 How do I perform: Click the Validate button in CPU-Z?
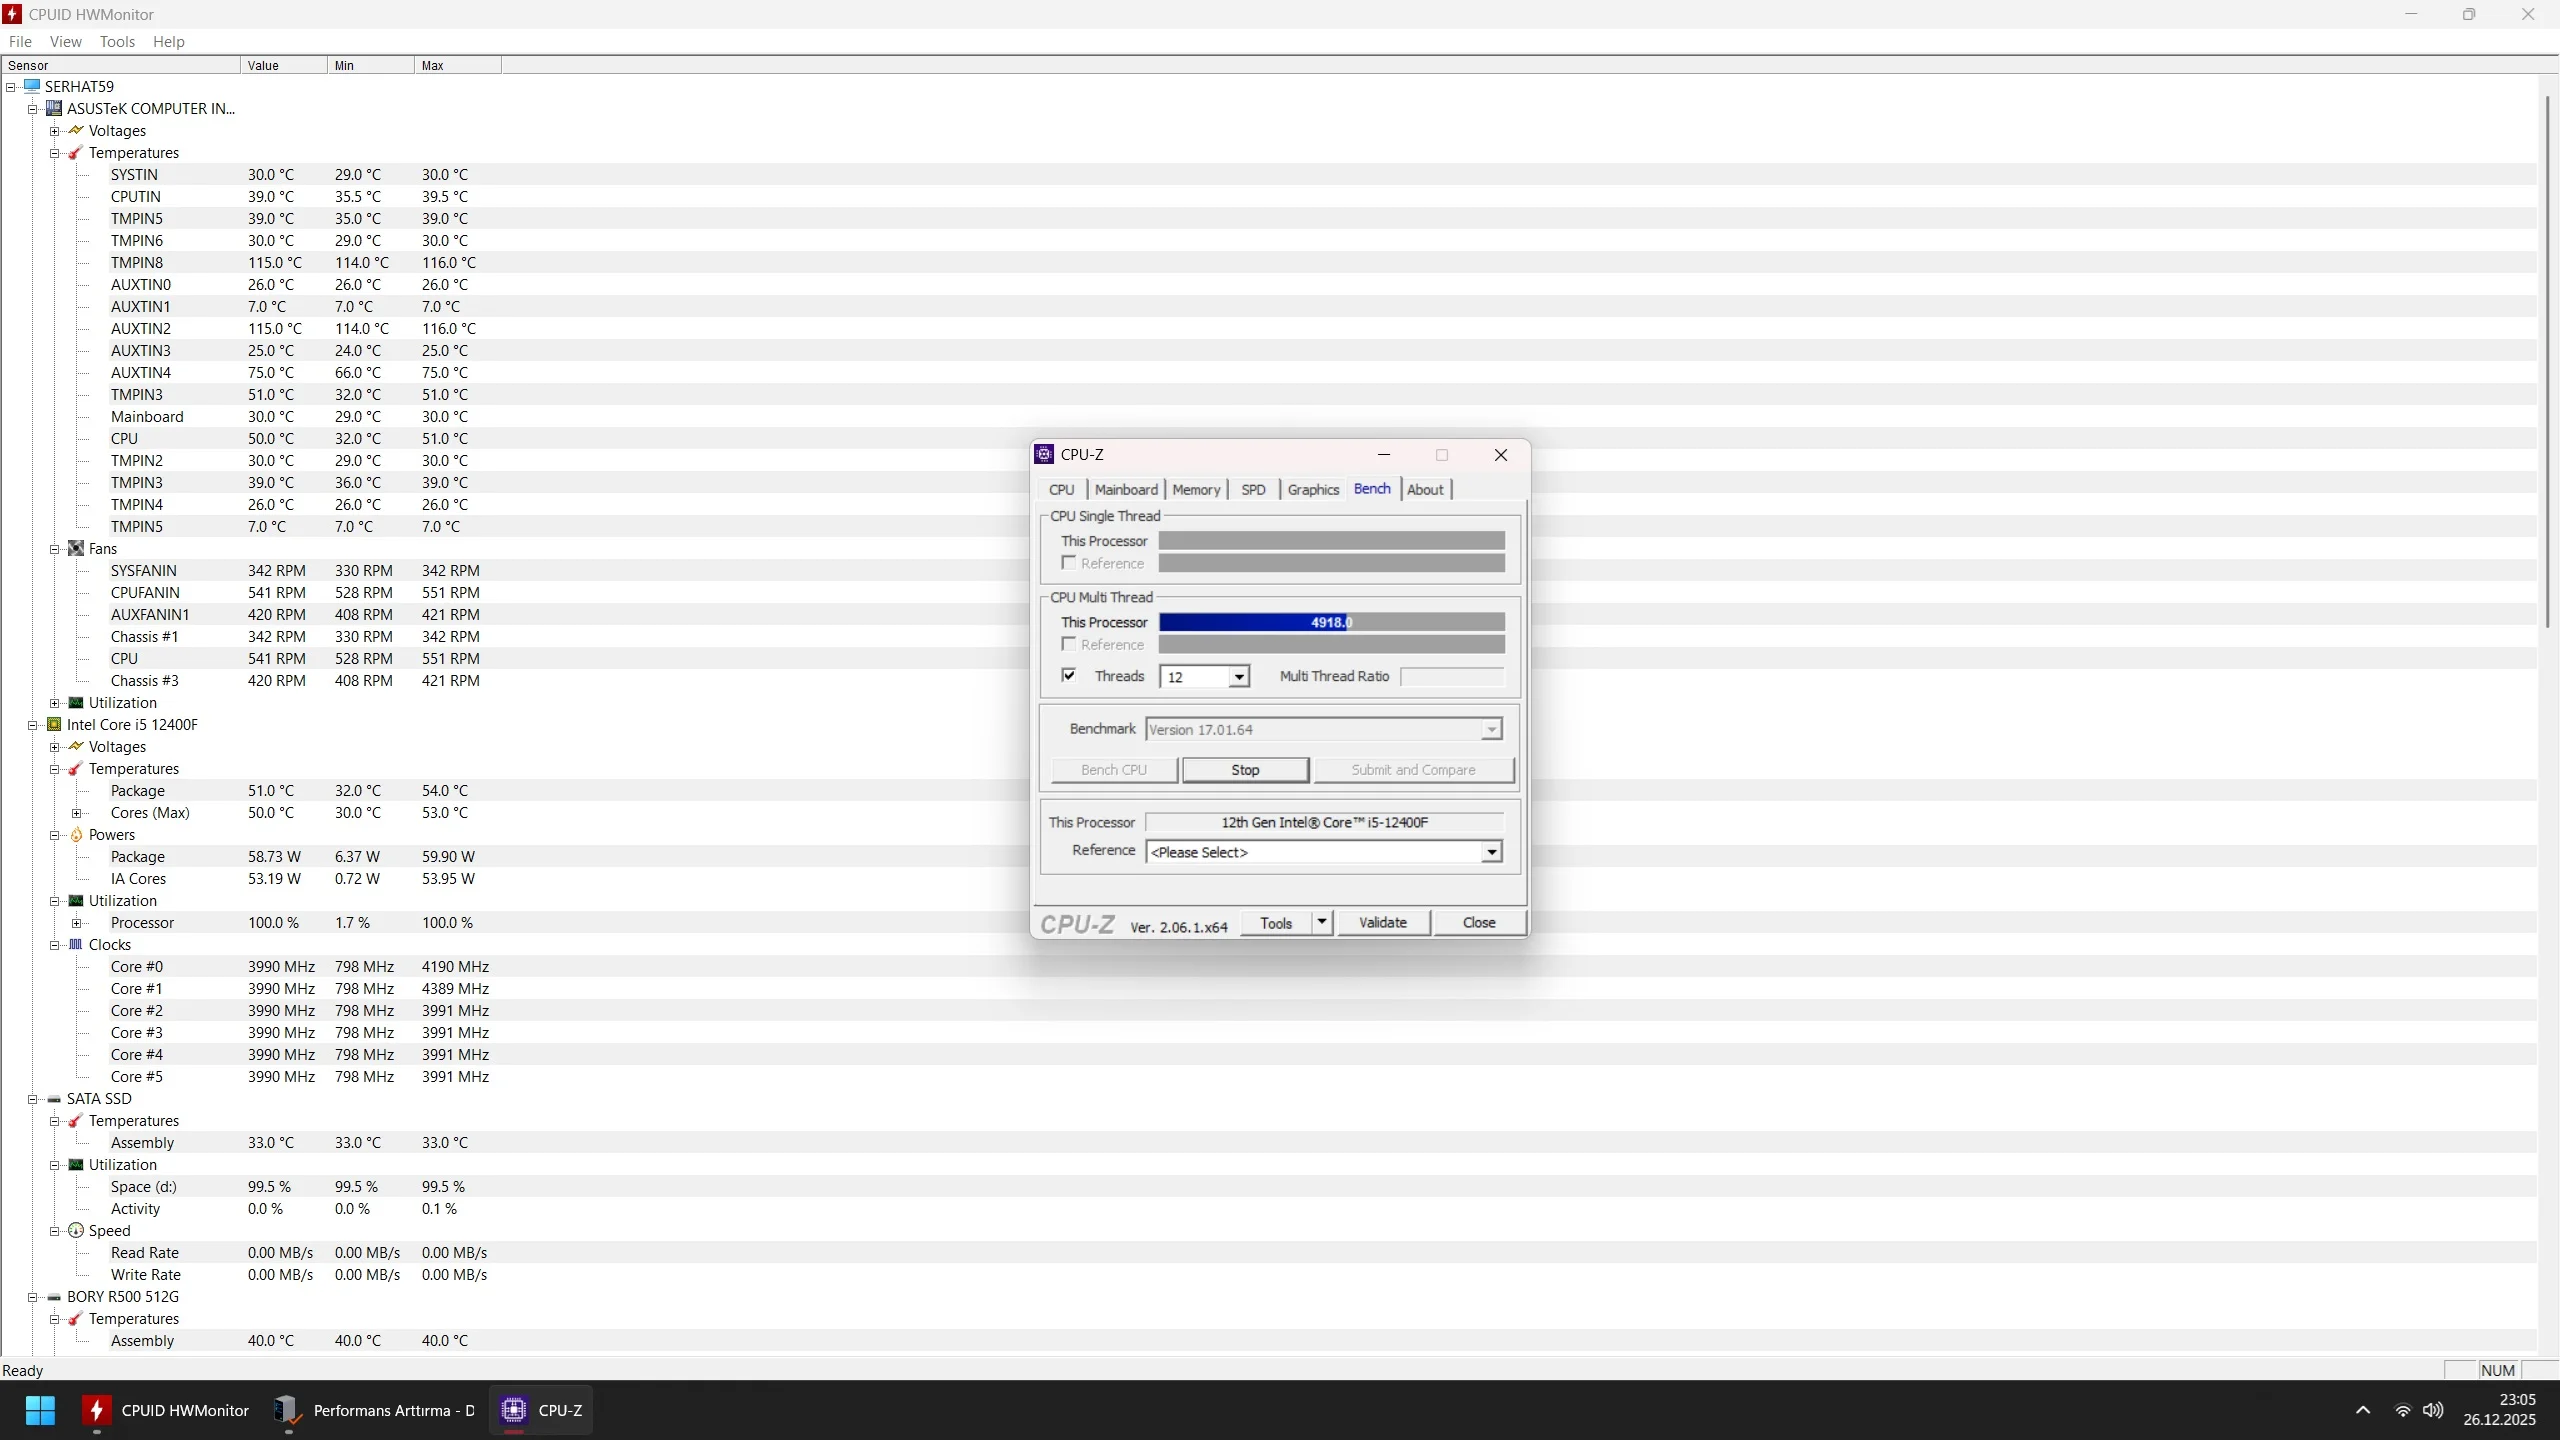(x=1383, y=922)
